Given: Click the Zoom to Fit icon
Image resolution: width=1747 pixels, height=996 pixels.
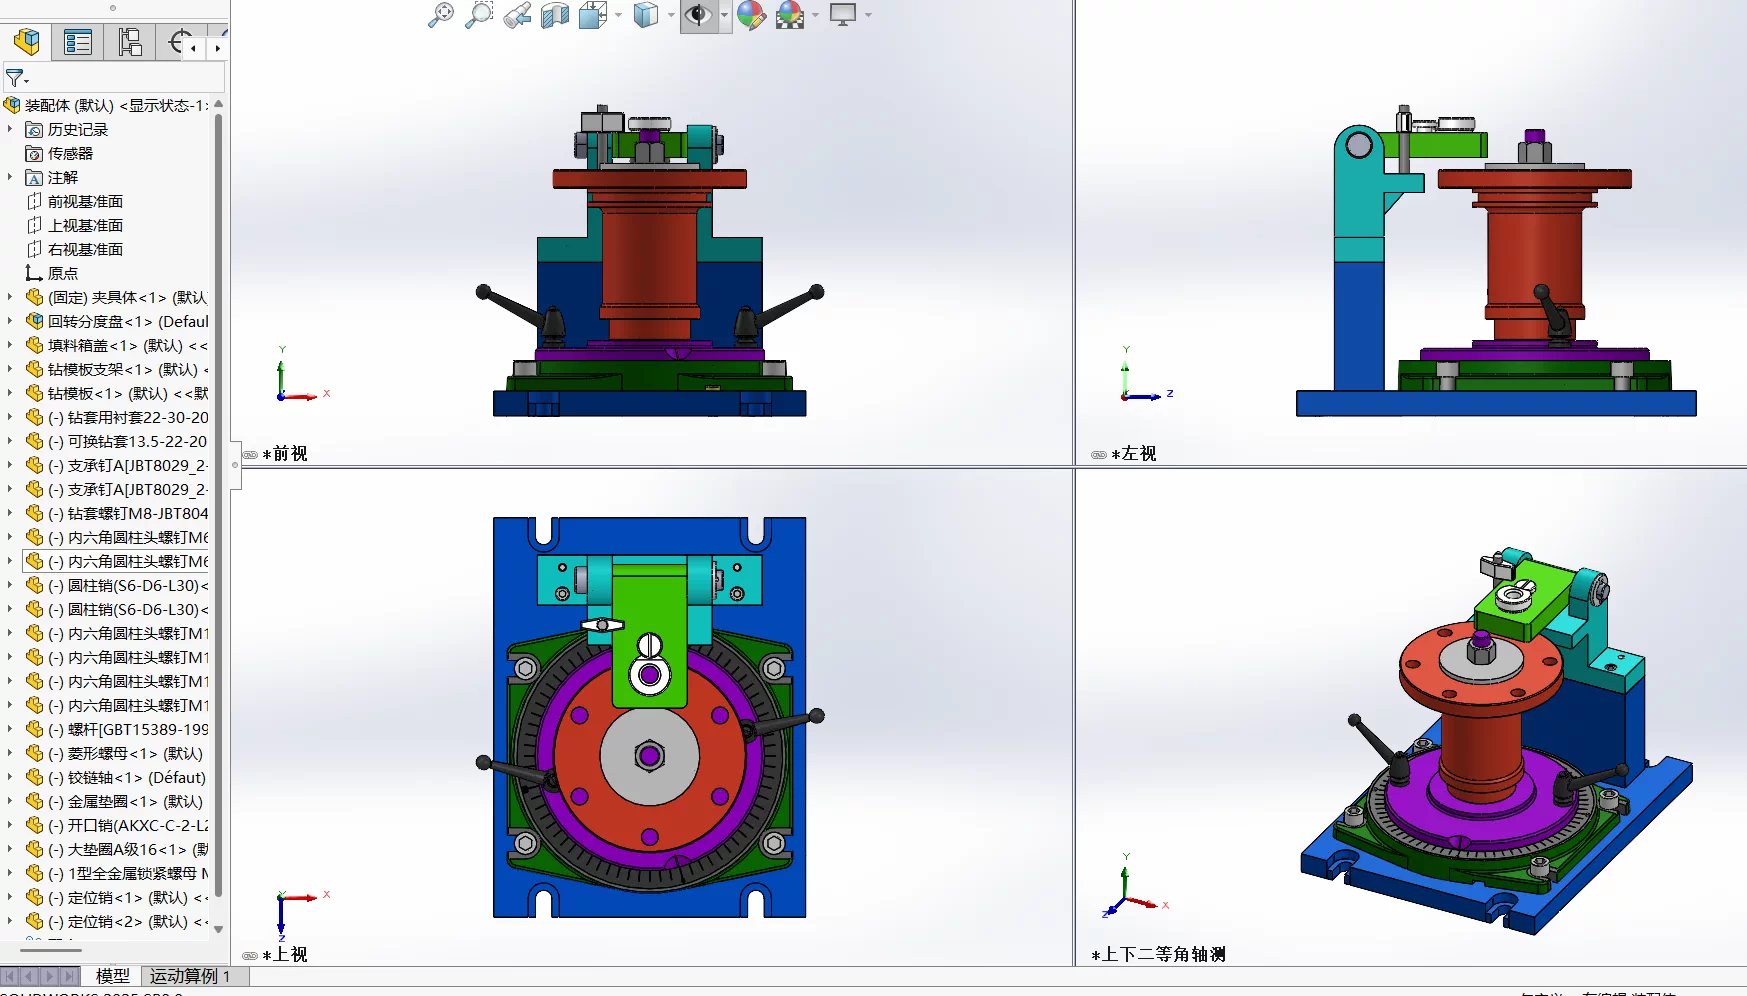Looking at the screenshot, I should (x=441, y=15).
